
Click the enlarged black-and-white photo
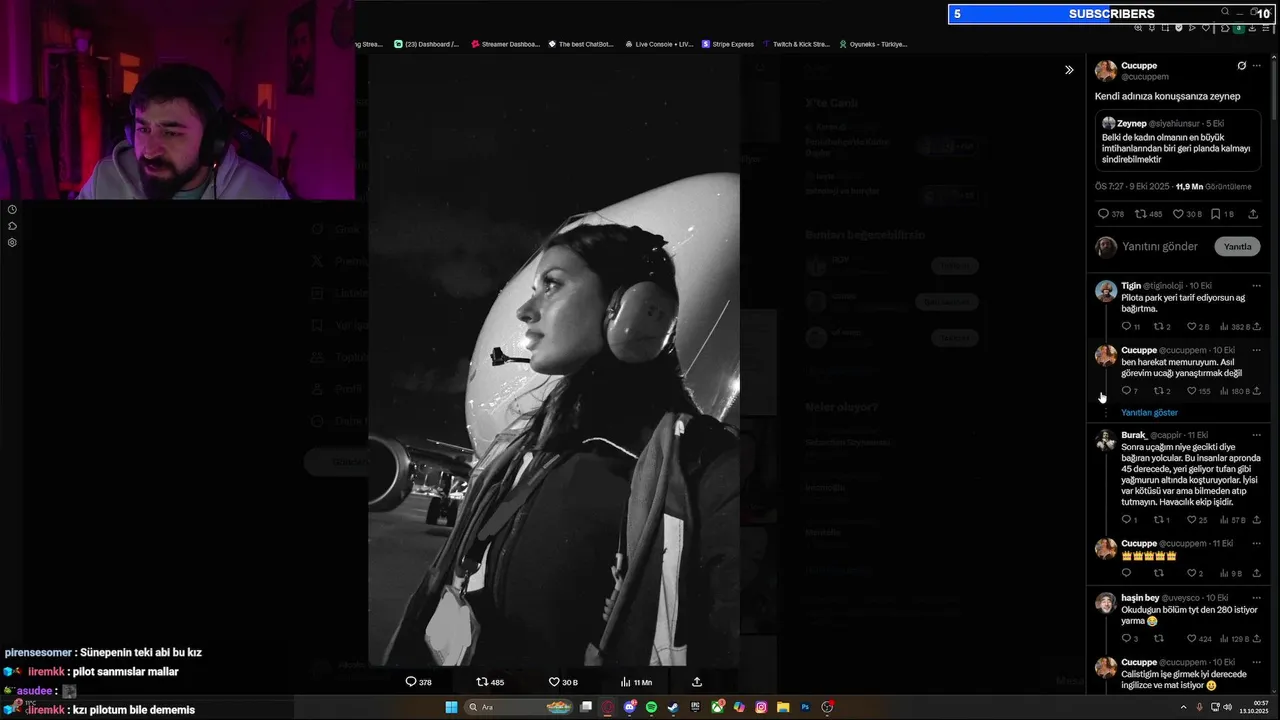[x=554, y=360]
